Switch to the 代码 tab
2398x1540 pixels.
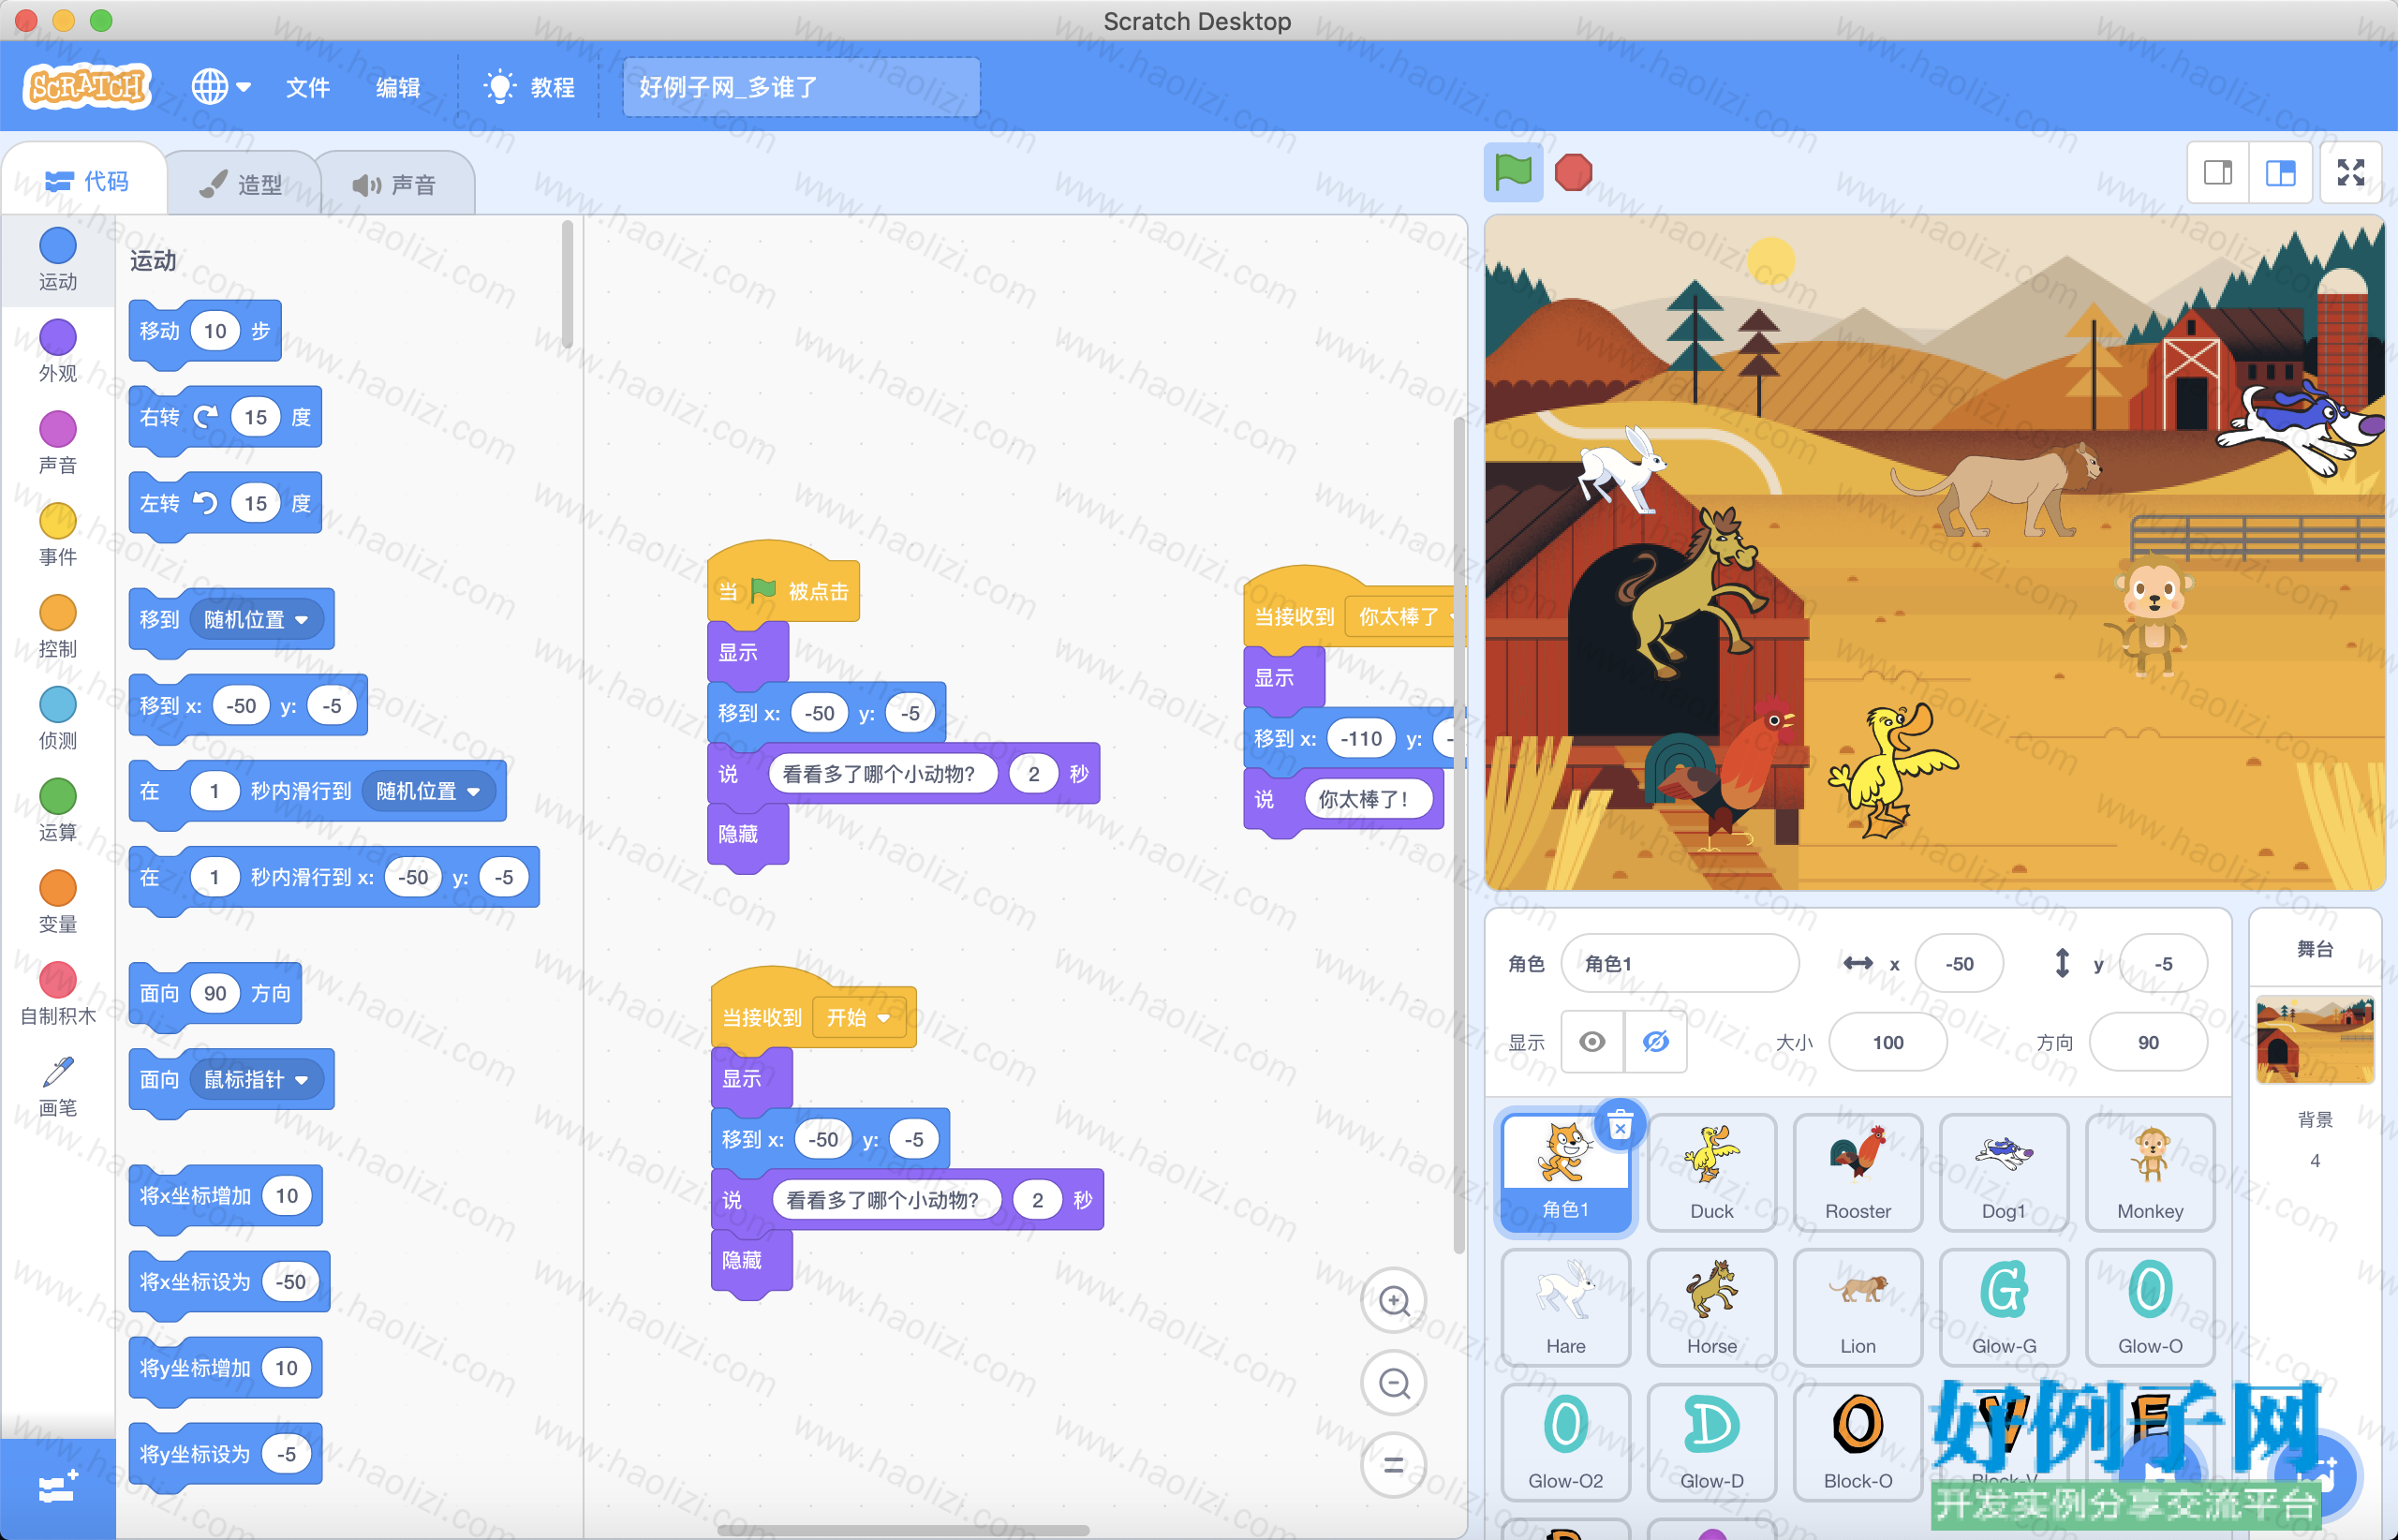click(87, 181)
